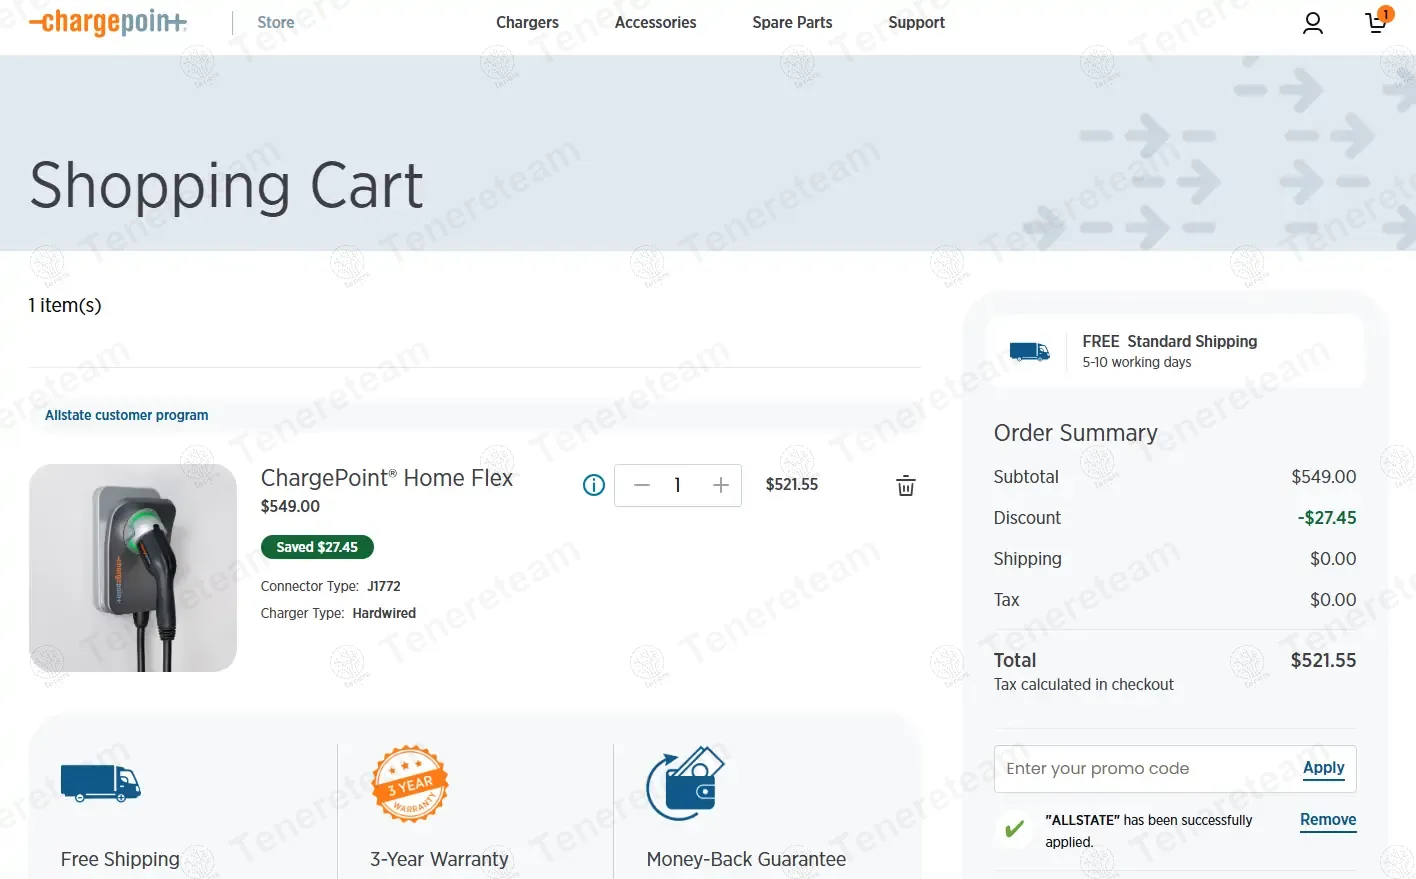Screen dimensions: 1416x879
Task: Open the Chargers menu
Action: pos(527,22)
